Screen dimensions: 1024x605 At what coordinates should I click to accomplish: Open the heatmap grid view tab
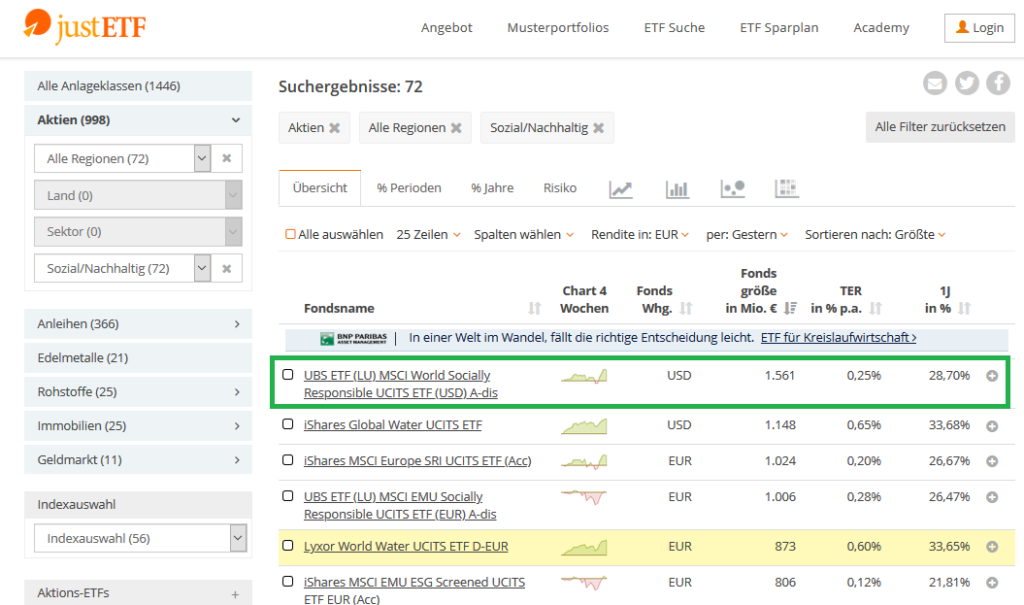pyautogui.click(x=787, y=189)
